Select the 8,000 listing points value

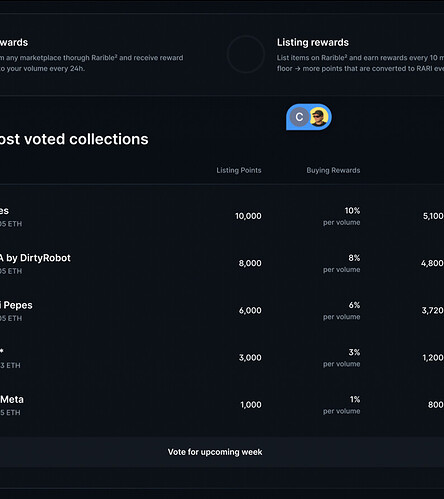click(x=250, y=263)
